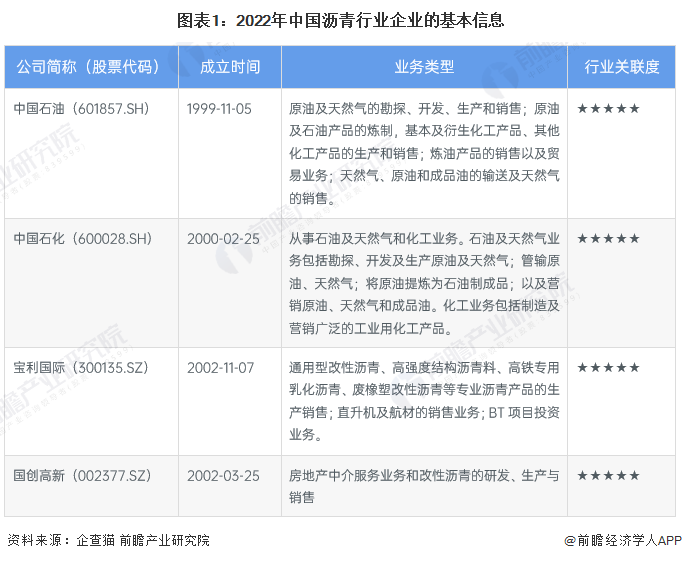
Task: Click the source text 企查猫 前瞻产业研究院
Action: pos(143,540)
